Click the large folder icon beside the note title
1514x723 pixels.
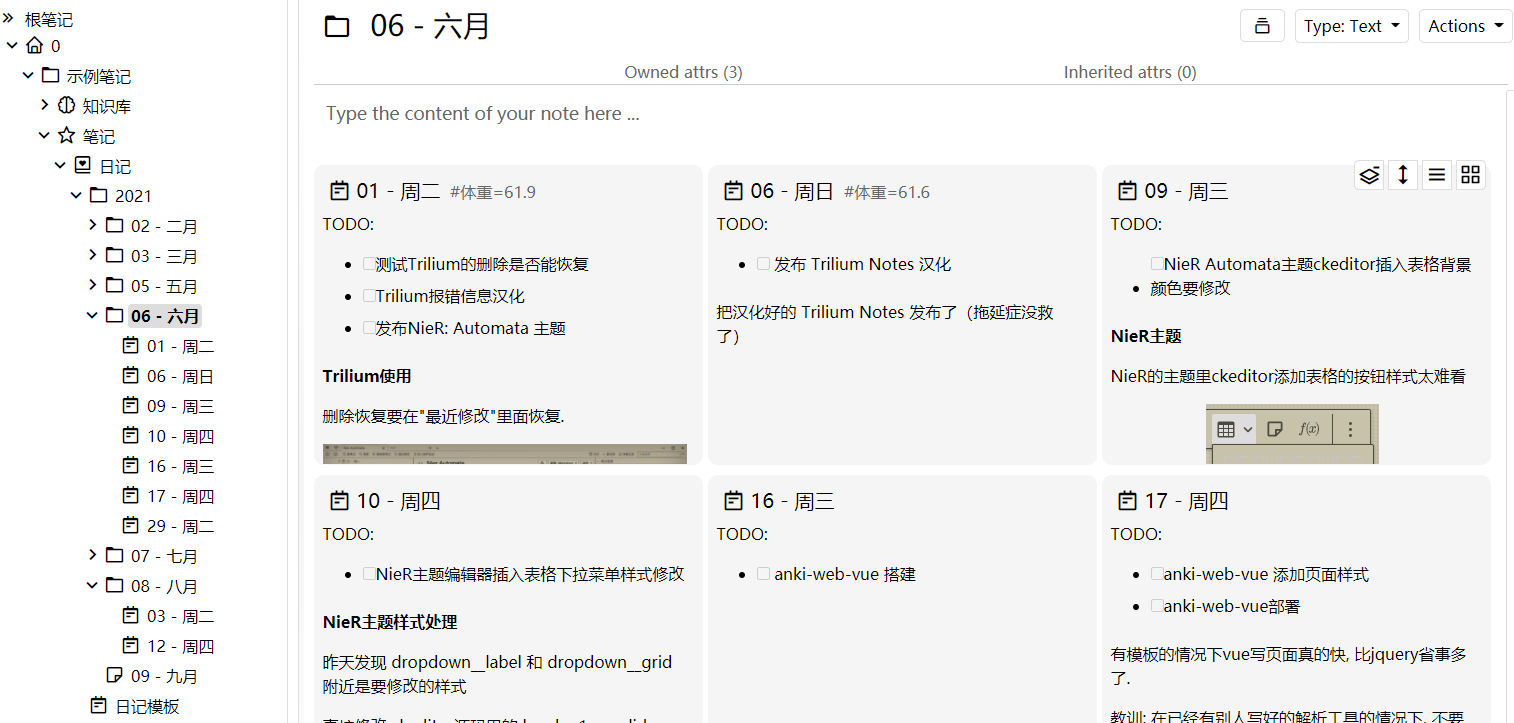pos(337,27)
